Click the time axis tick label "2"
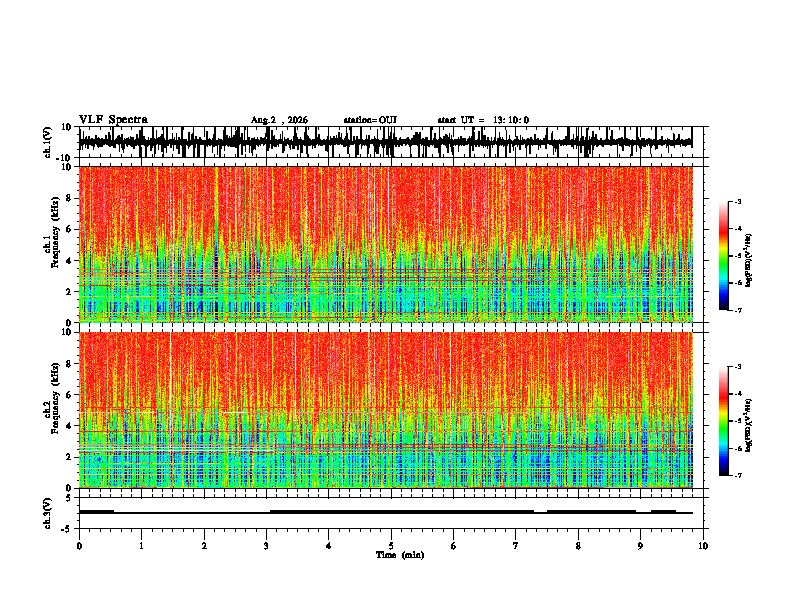This screenshot has height=612, width=792. (204, 546)
